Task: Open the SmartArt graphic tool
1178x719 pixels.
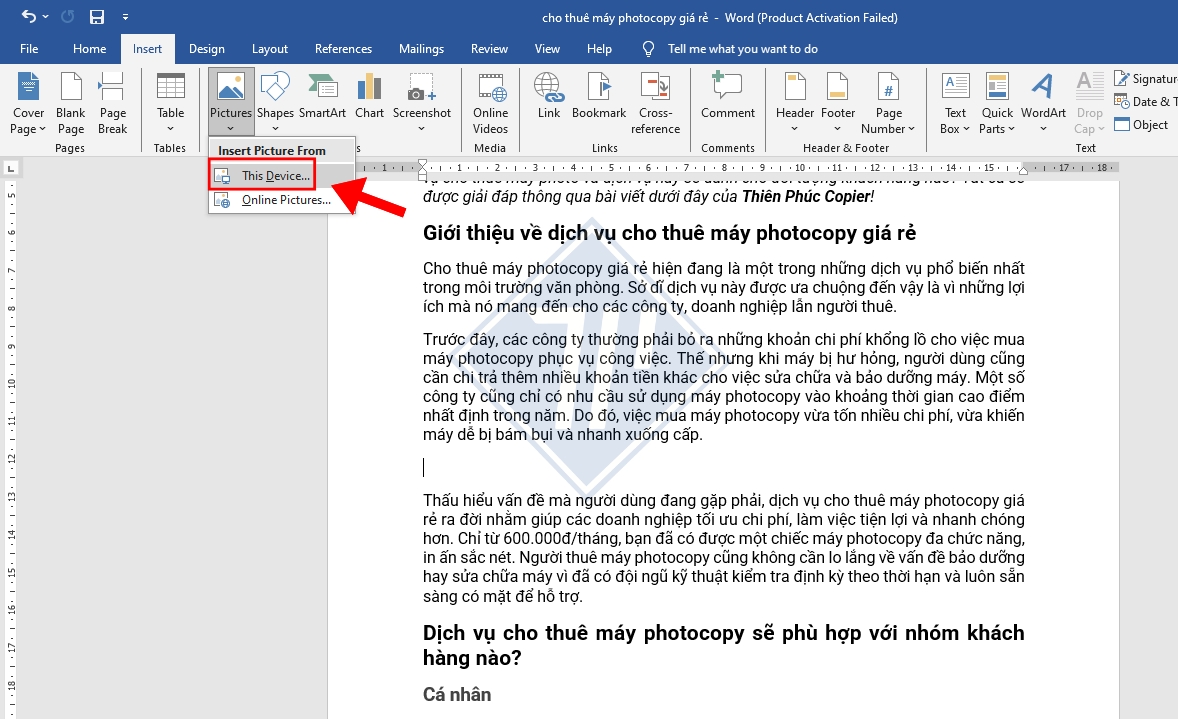Action: (x=322, y=97)
